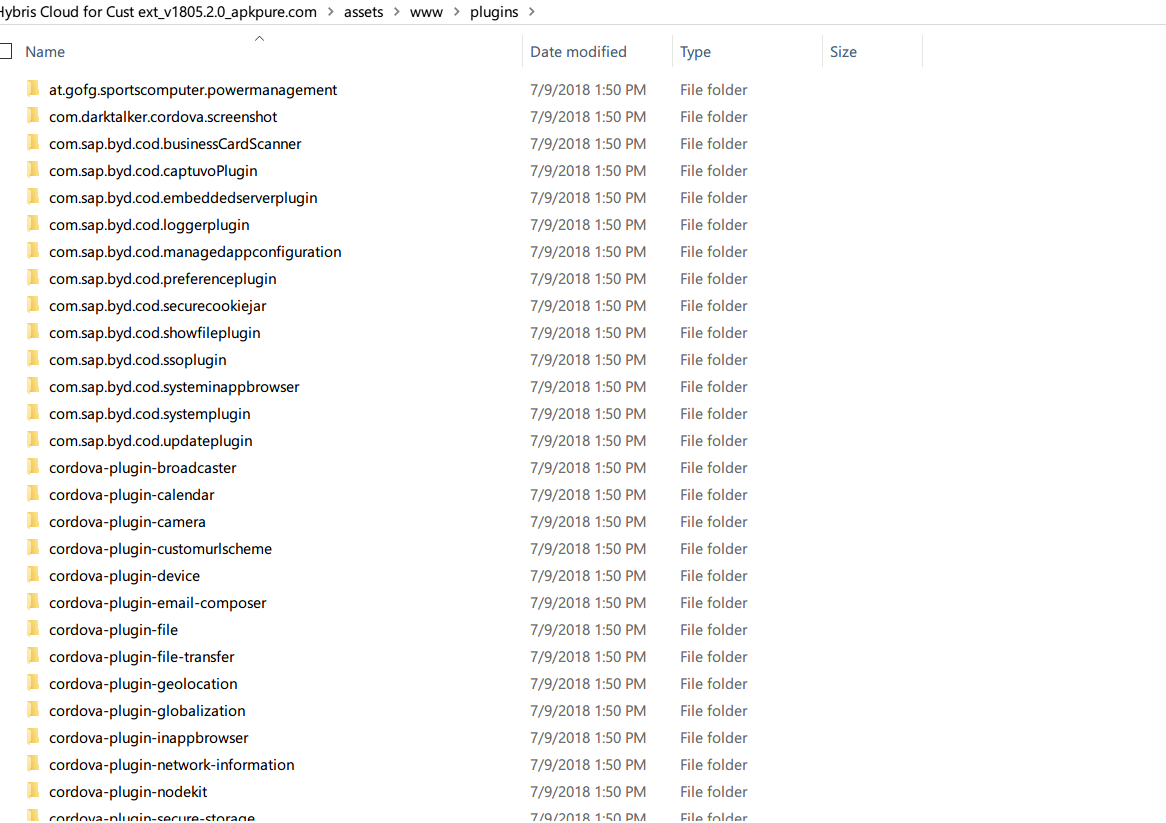1166x823 pixels.
Task: Go to Hybris Cloud for Cust breadcrumb folder
Action: (x=158, y=12)
